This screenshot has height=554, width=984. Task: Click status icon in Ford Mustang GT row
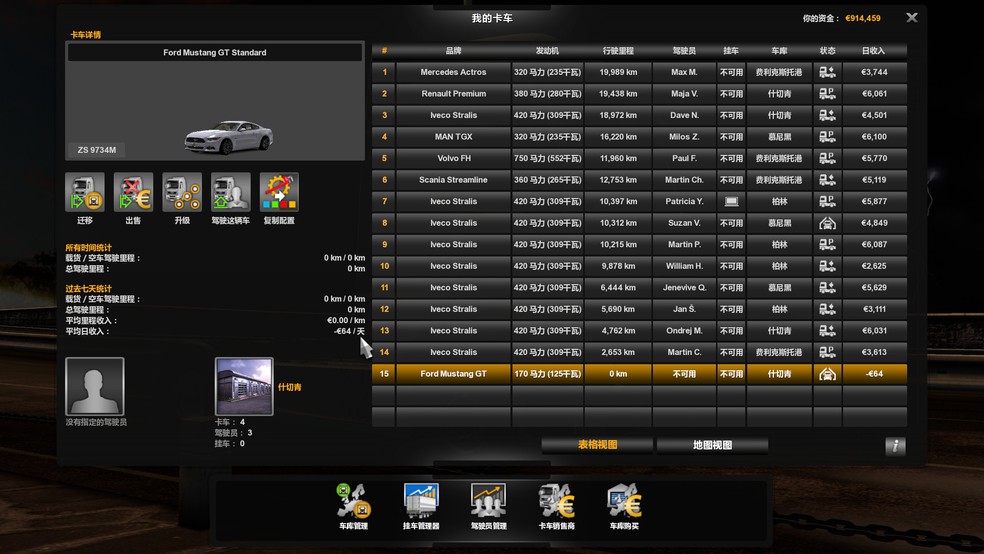(827, 374)
